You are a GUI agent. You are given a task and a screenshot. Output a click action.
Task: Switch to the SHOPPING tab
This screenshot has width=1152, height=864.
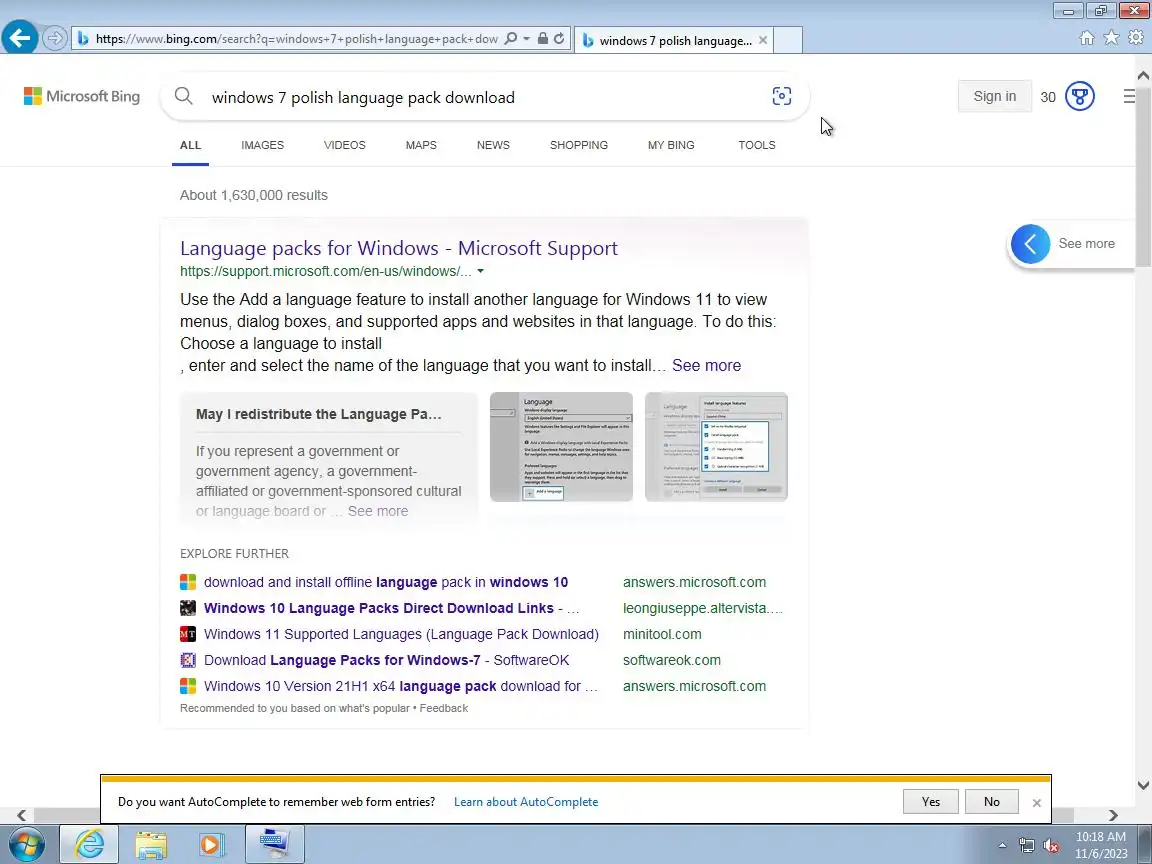point(579,145)
